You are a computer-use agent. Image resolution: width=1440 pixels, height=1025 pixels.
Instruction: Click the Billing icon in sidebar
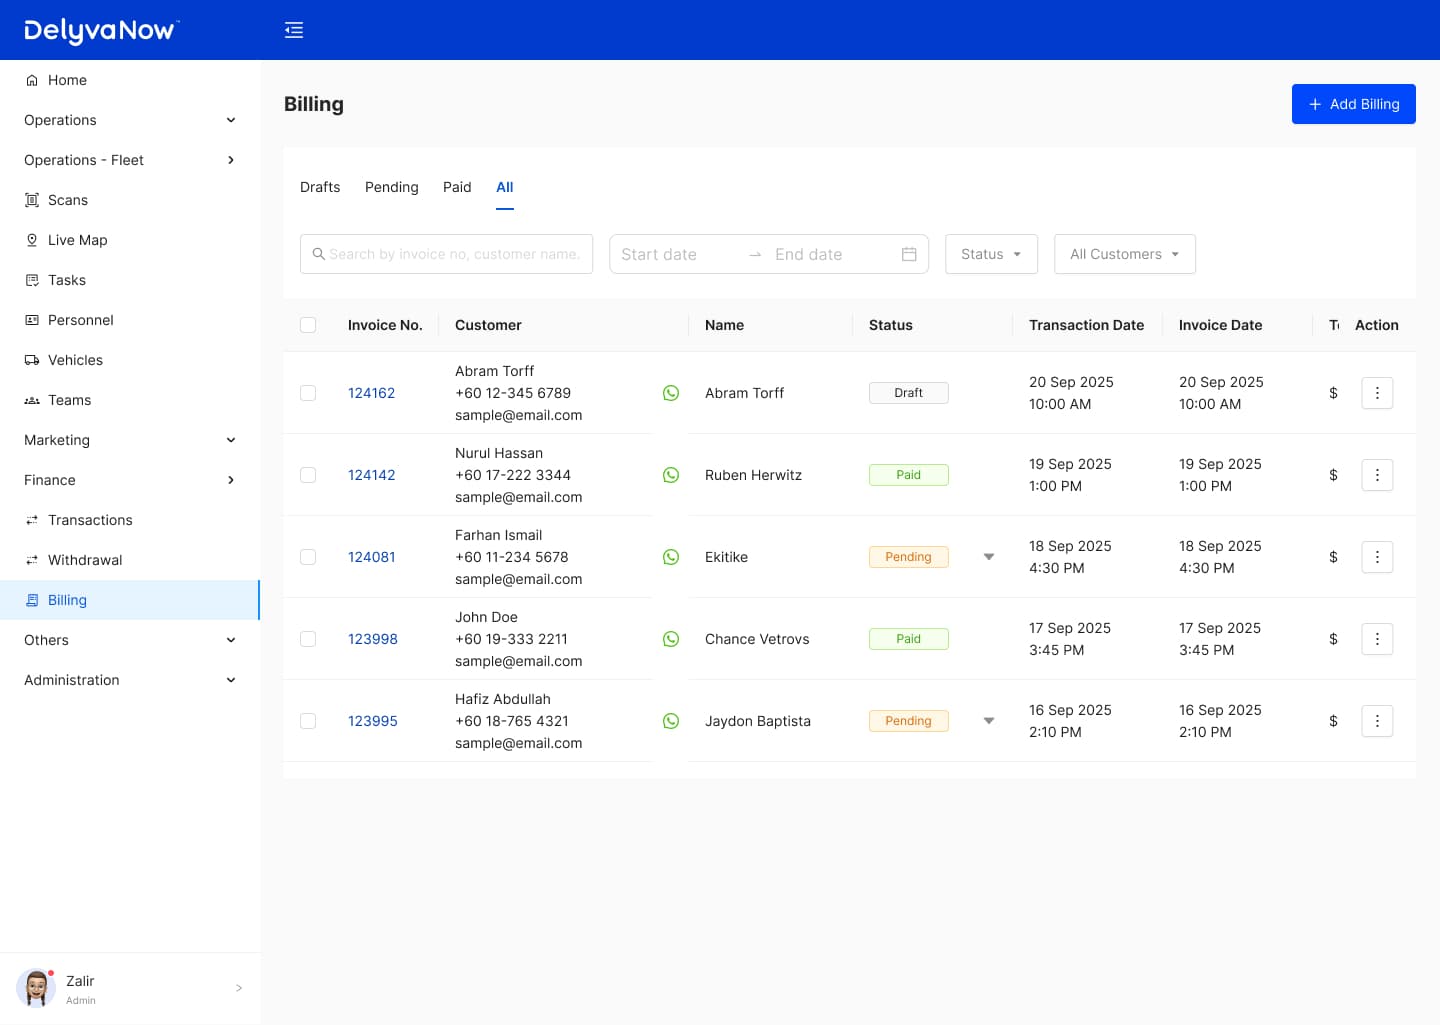pos(32,600)
